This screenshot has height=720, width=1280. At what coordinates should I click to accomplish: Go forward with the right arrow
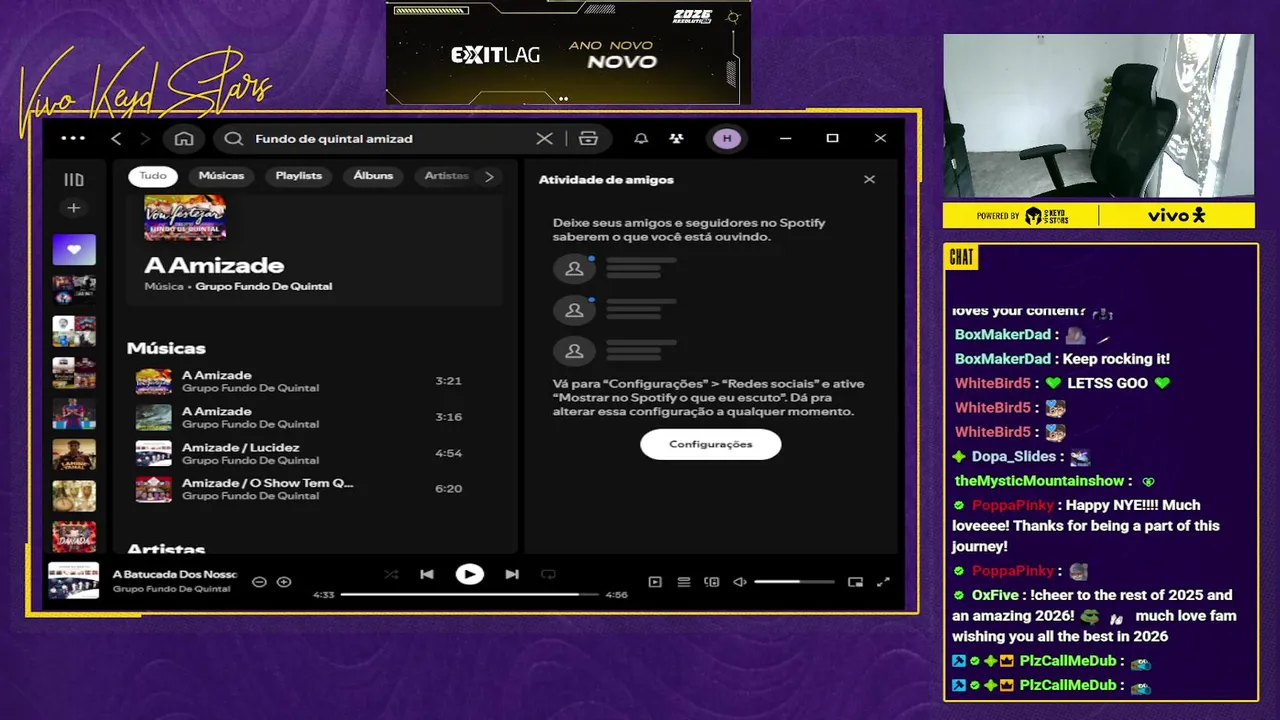[x=145, y=139]
